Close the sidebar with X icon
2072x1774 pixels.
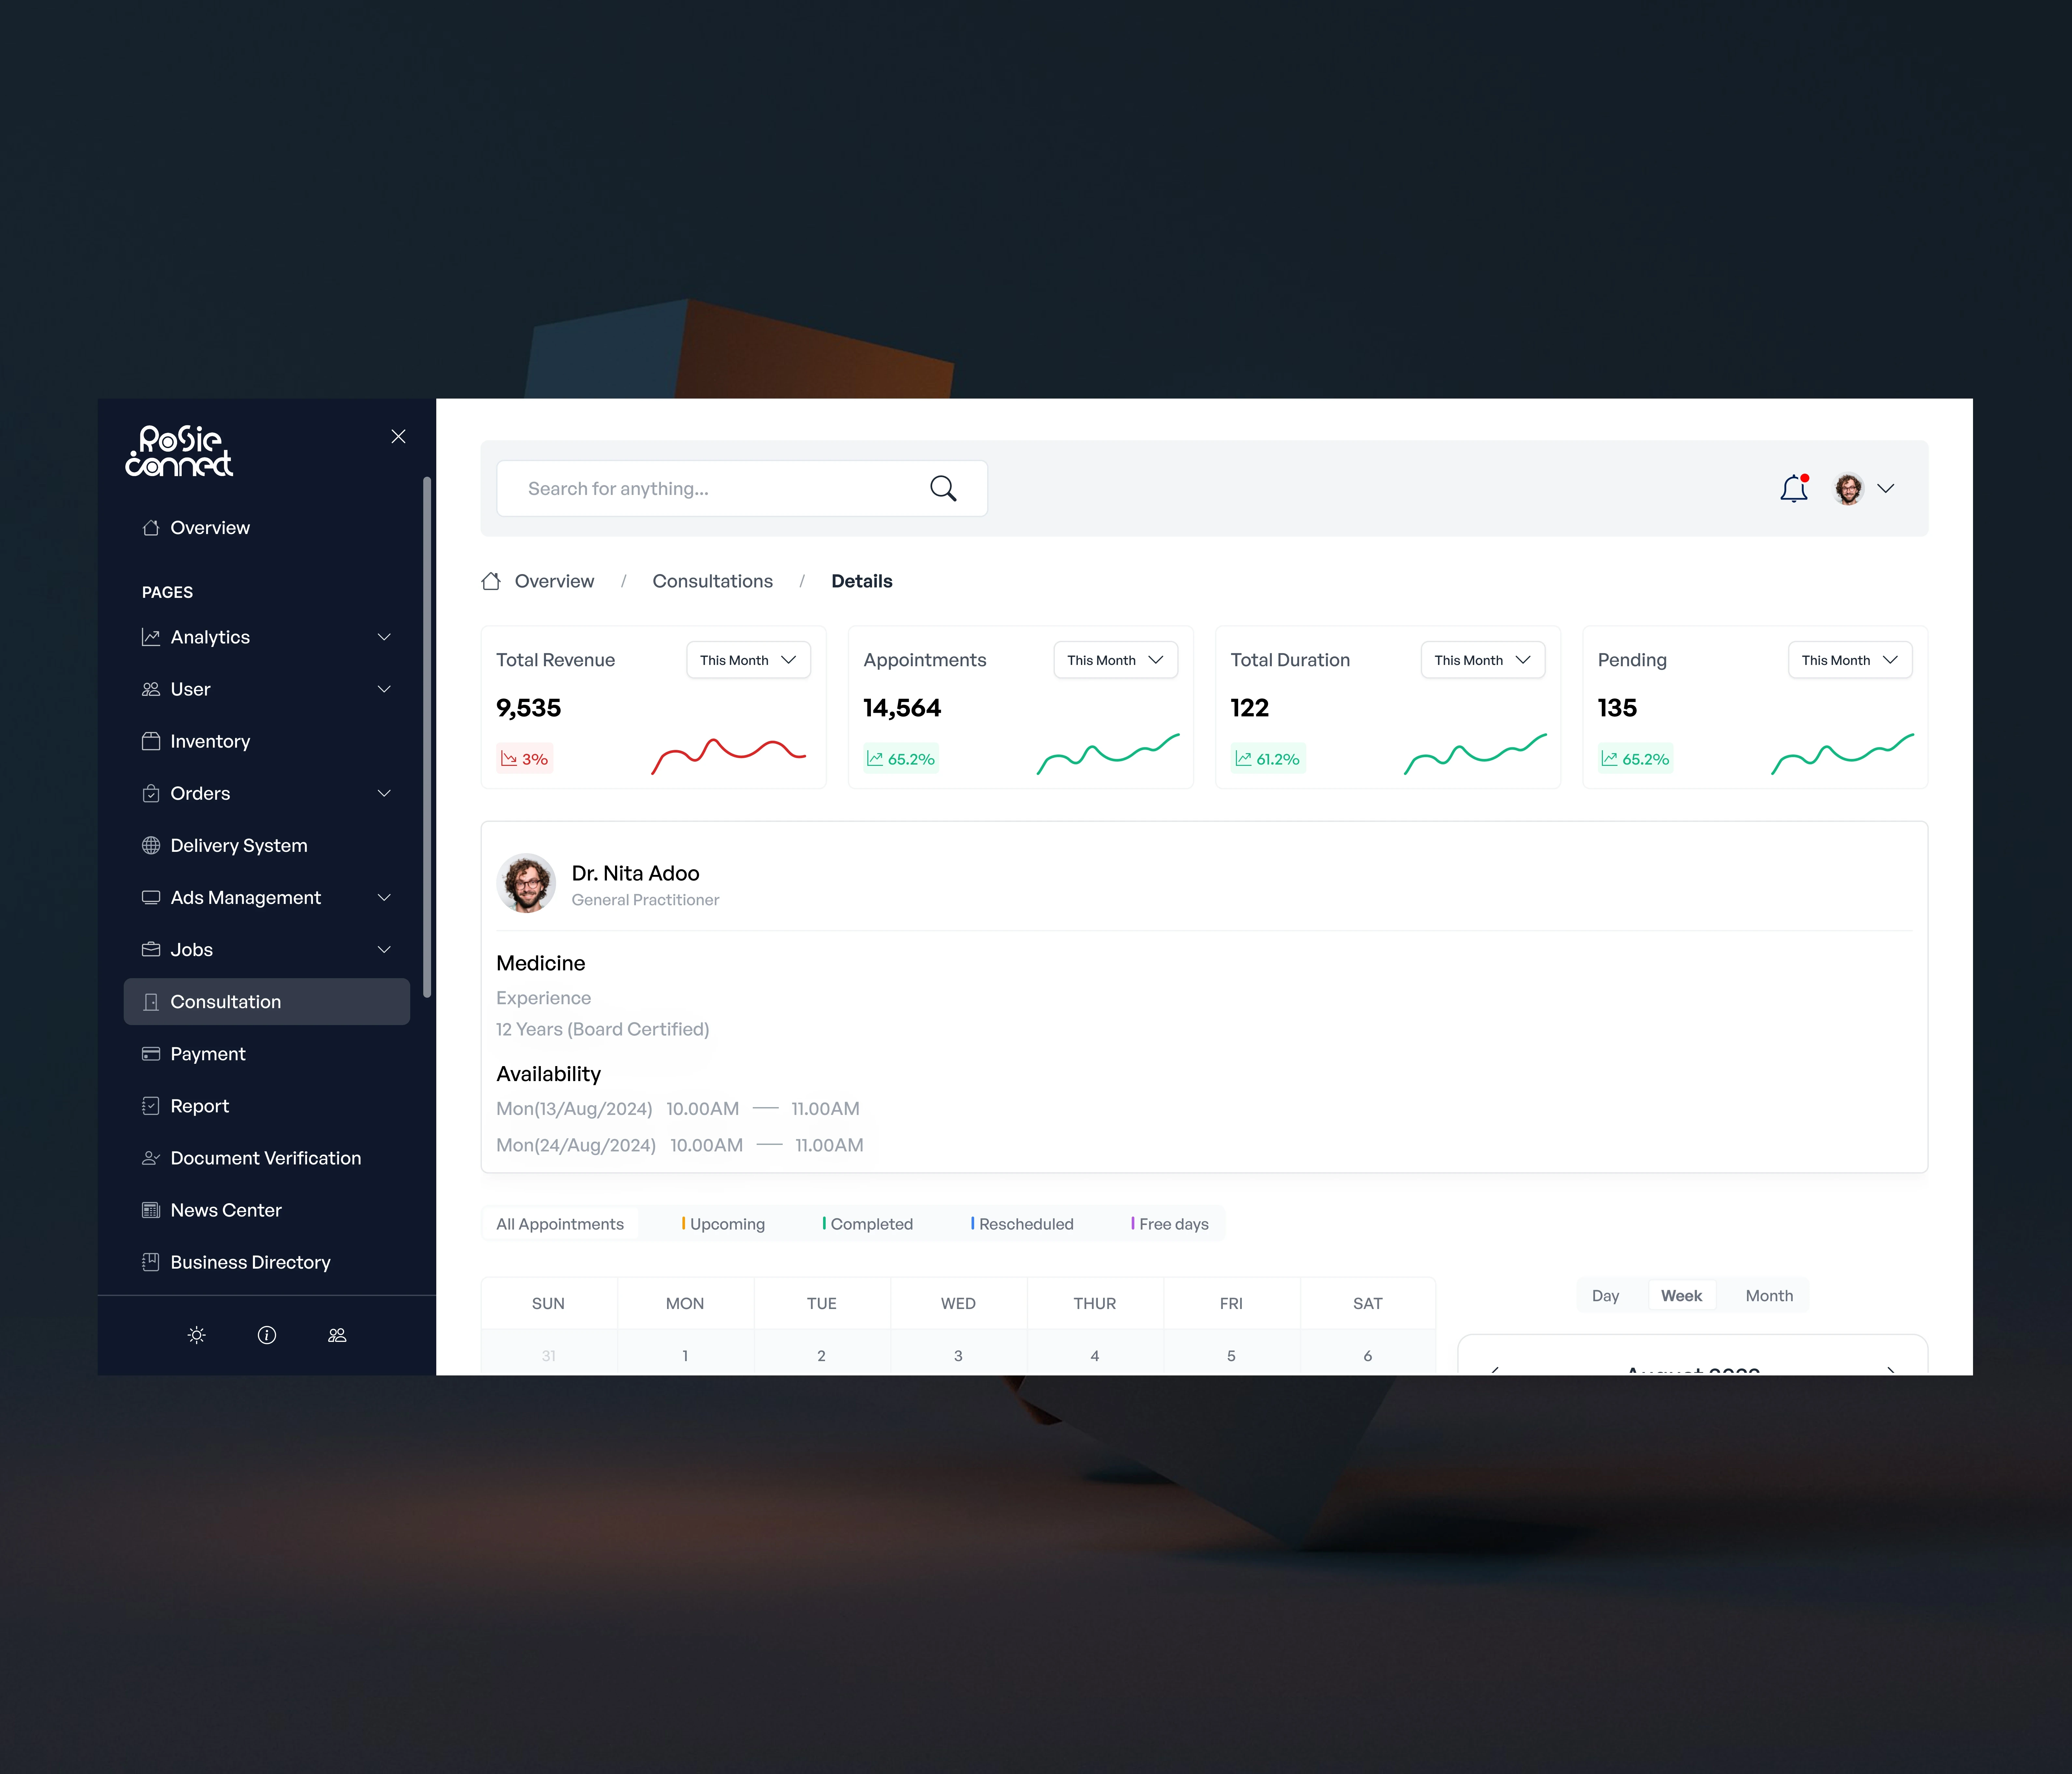398,436
